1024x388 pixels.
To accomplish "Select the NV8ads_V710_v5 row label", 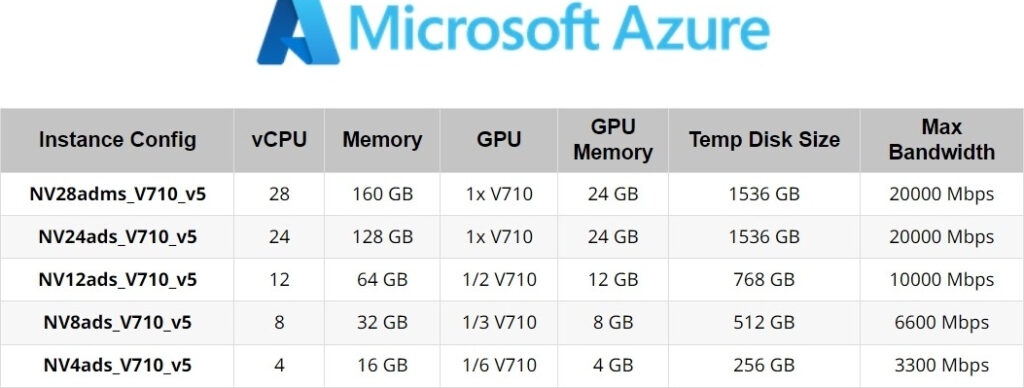I will (x=118, y=323).
